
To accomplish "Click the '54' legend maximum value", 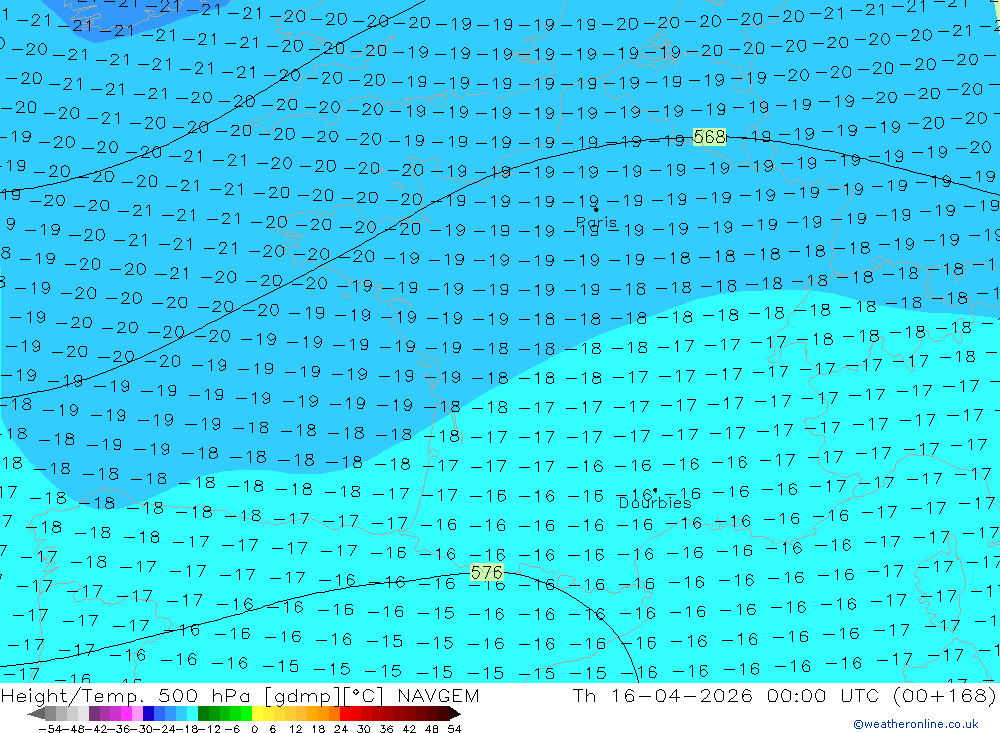I will click(x=454, y=729).
